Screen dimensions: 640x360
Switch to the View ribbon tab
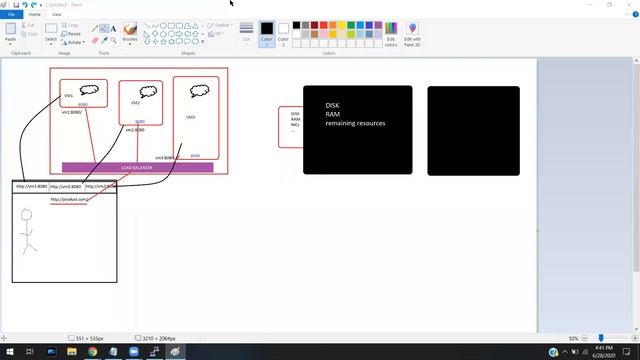point(57,14)
